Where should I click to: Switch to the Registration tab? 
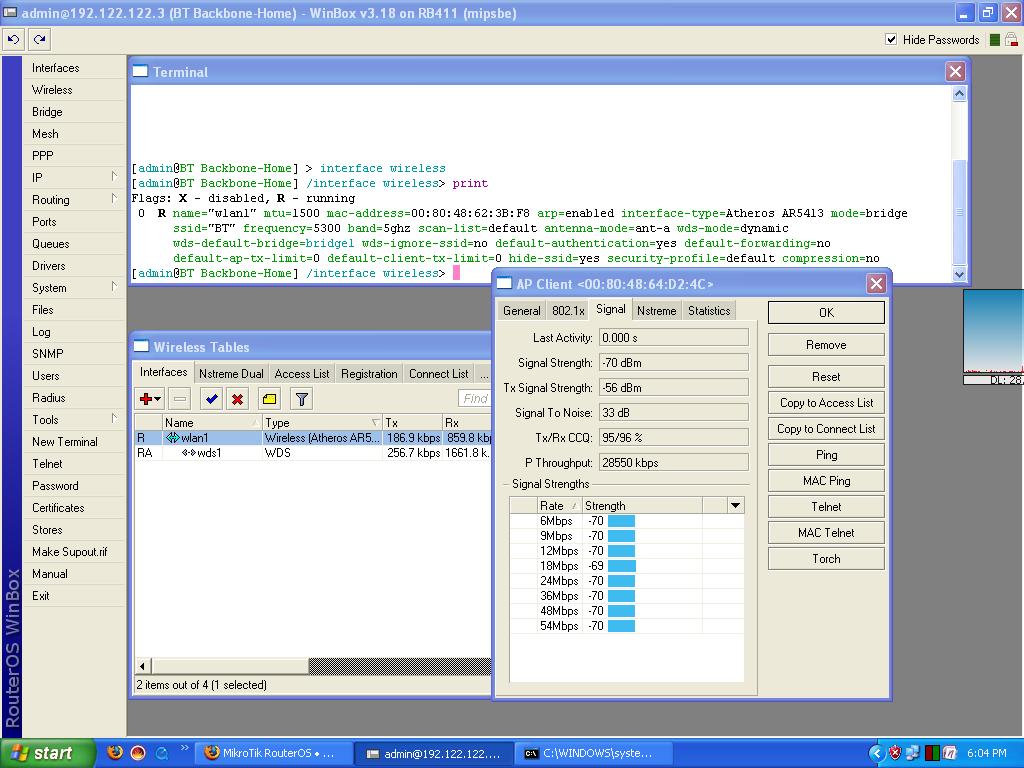pyautogui.click(x=369, y=374)
